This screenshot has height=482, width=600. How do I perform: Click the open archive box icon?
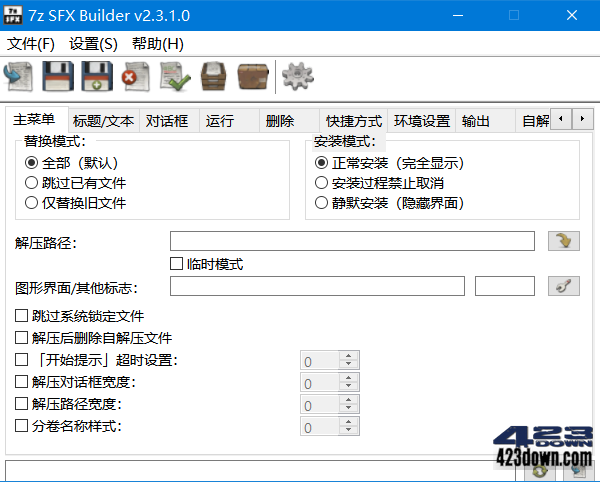pyautogui.click(x=212, y=76)
